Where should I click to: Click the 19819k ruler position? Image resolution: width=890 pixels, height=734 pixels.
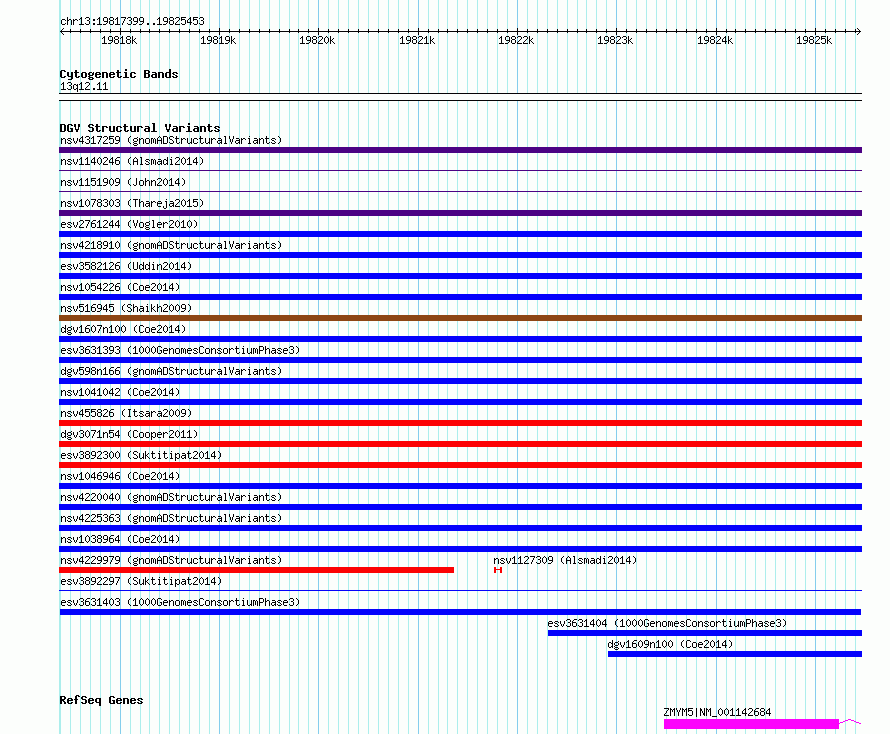click(x=218, y=40)
